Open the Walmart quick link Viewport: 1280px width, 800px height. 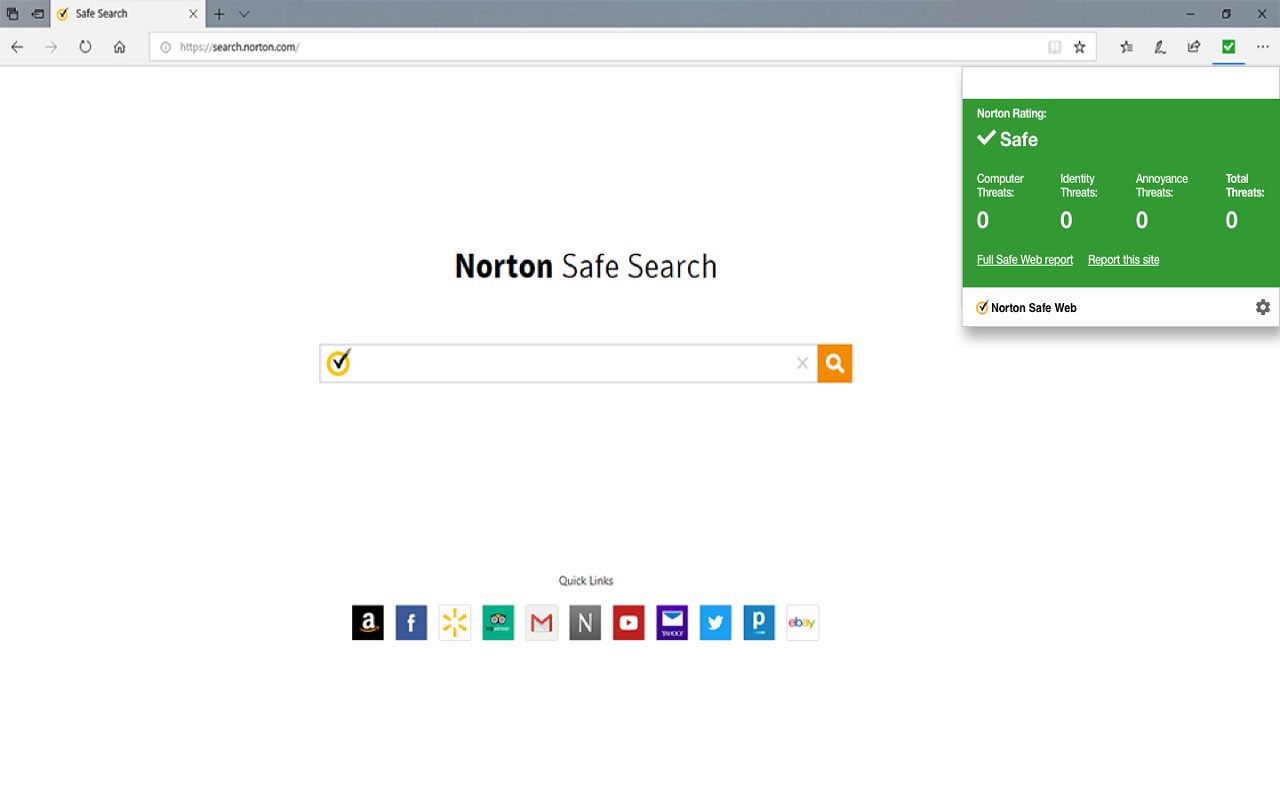(455, 623)
